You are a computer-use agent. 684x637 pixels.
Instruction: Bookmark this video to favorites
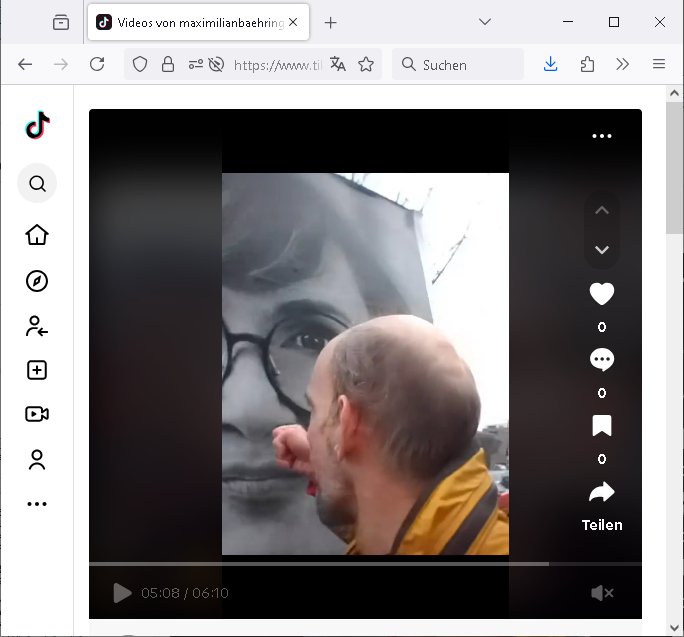(x=601, y=426)
